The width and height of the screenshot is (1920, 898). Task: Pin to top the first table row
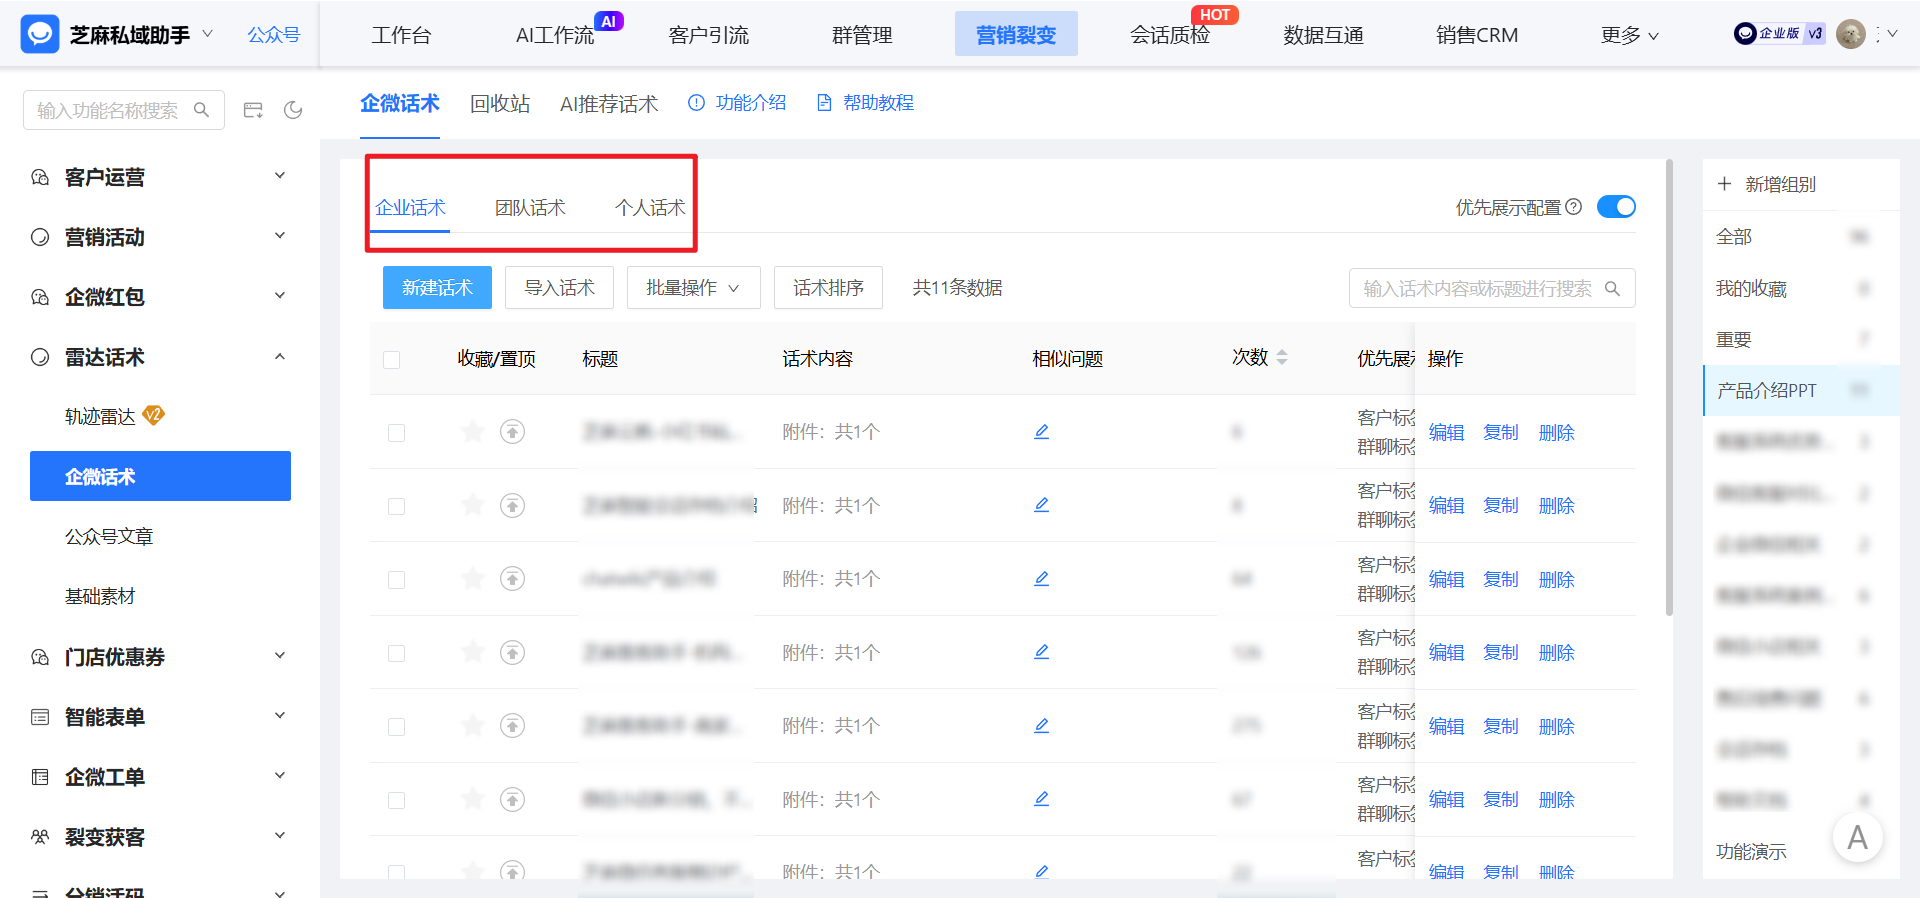pos(512,432)
